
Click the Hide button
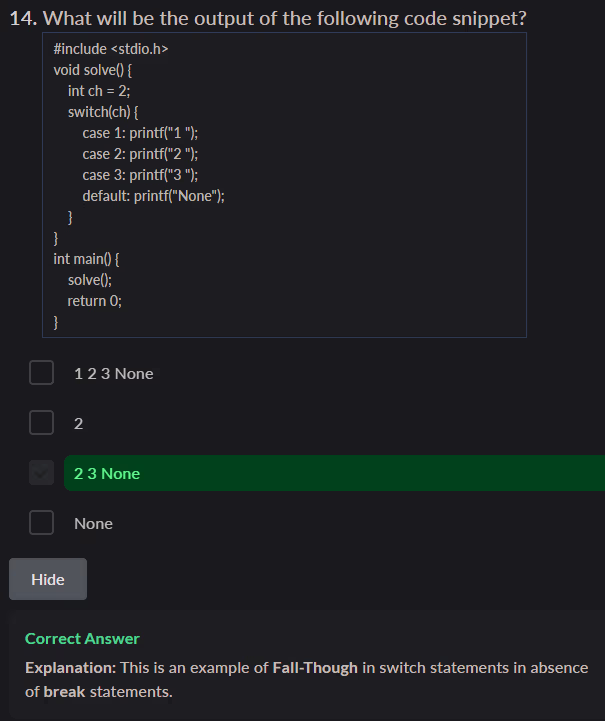pos(48,579)
